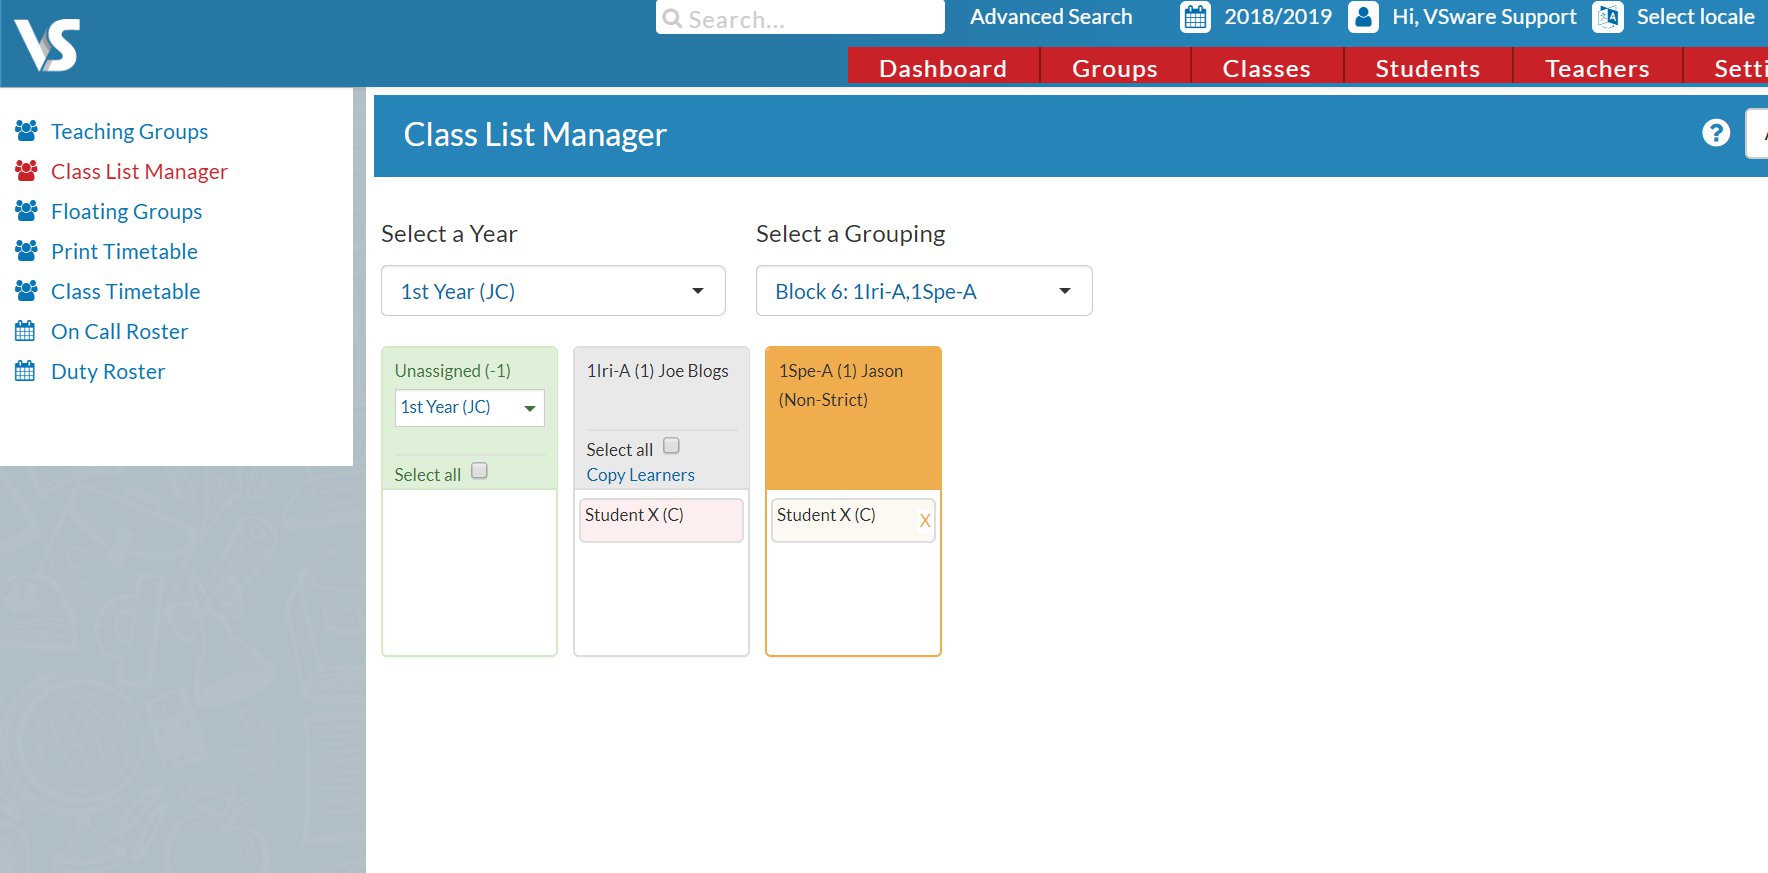Open the Settings tab
This screenshot has height=873, width=1768.
point(1726,68)
